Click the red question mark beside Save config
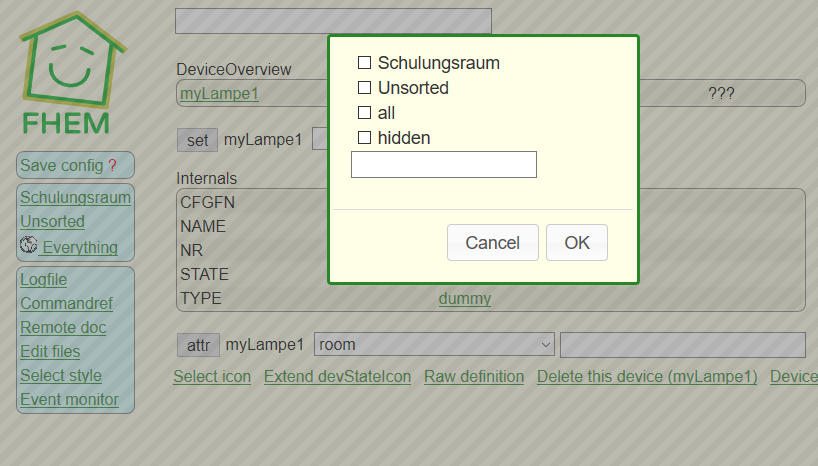This screenshot has height=466, width=818. pos(112,166)
